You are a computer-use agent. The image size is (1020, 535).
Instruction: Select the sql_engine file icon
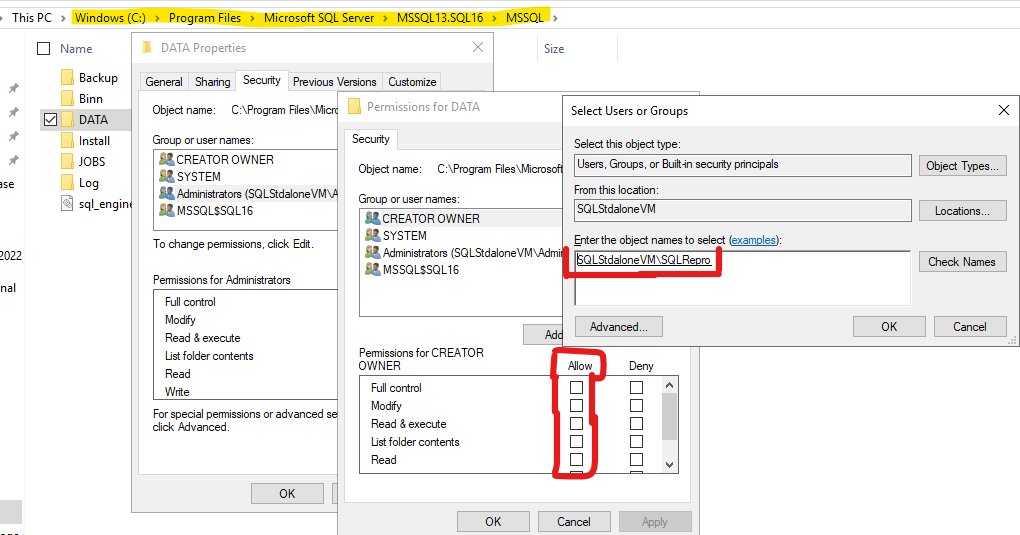[x=67, y=204]
